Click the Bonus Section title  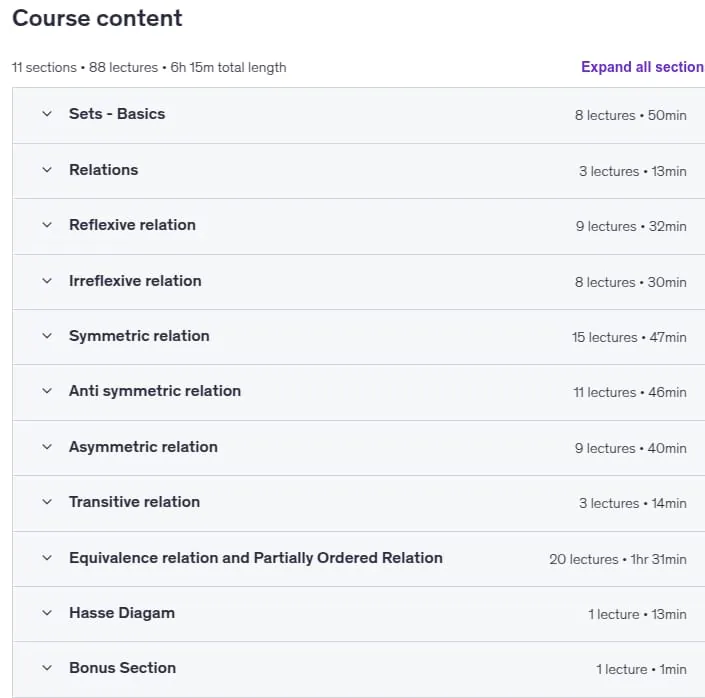click(x=122, y=668)
